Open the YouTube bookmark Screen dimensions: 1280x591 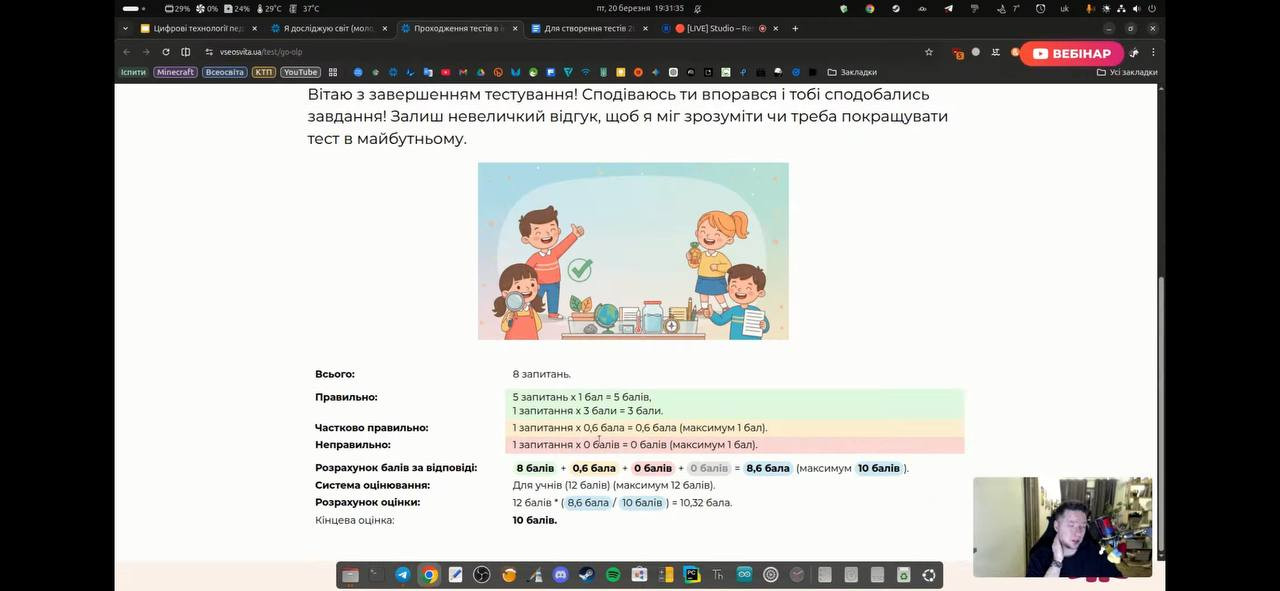tap(300, 72)
